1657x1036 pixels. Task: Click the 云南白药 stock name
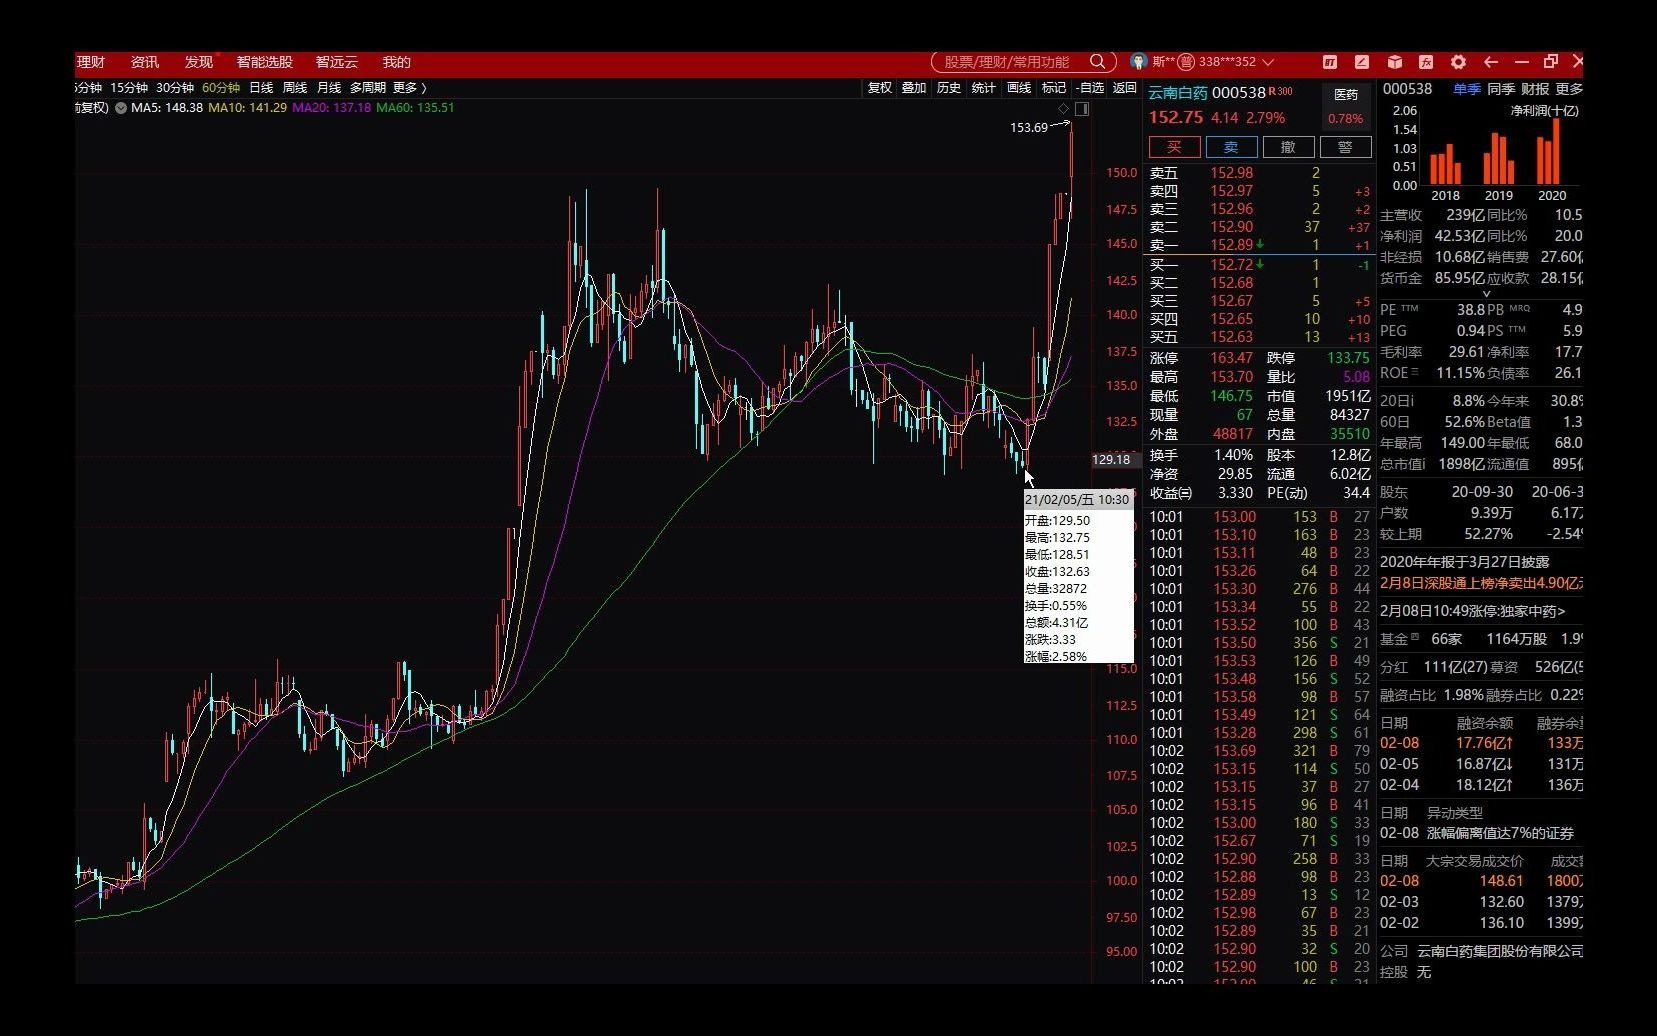pos(1177,92)
